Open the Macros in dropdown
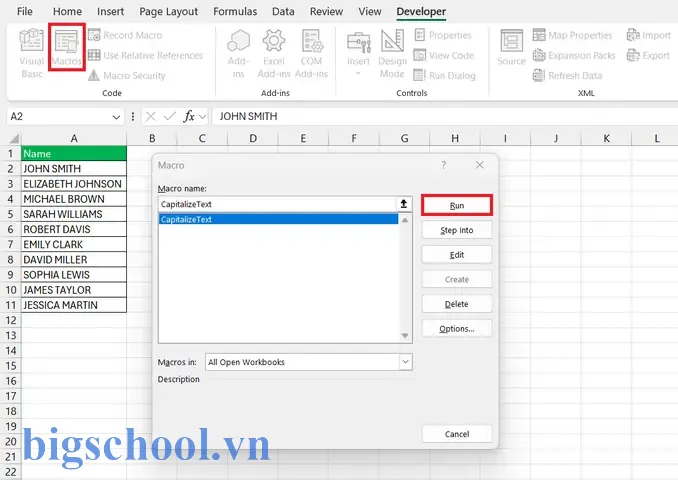The height and width of the screenshot is (480, 678). coord(405,362)
